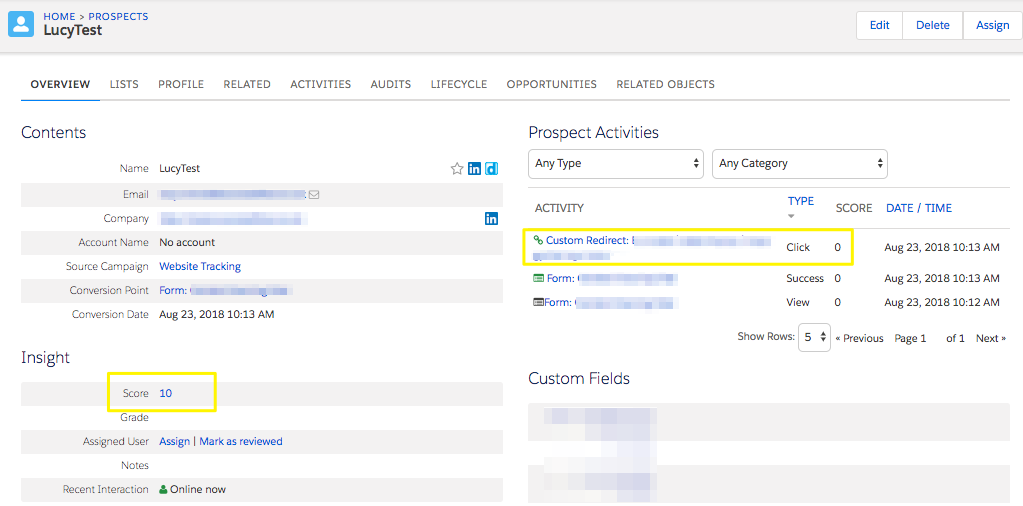Viewport: 1023px width, 506px height.
Task: Click the 'Prospect Activities' heading
Action: pyautogui.click(x=594, y=132)
